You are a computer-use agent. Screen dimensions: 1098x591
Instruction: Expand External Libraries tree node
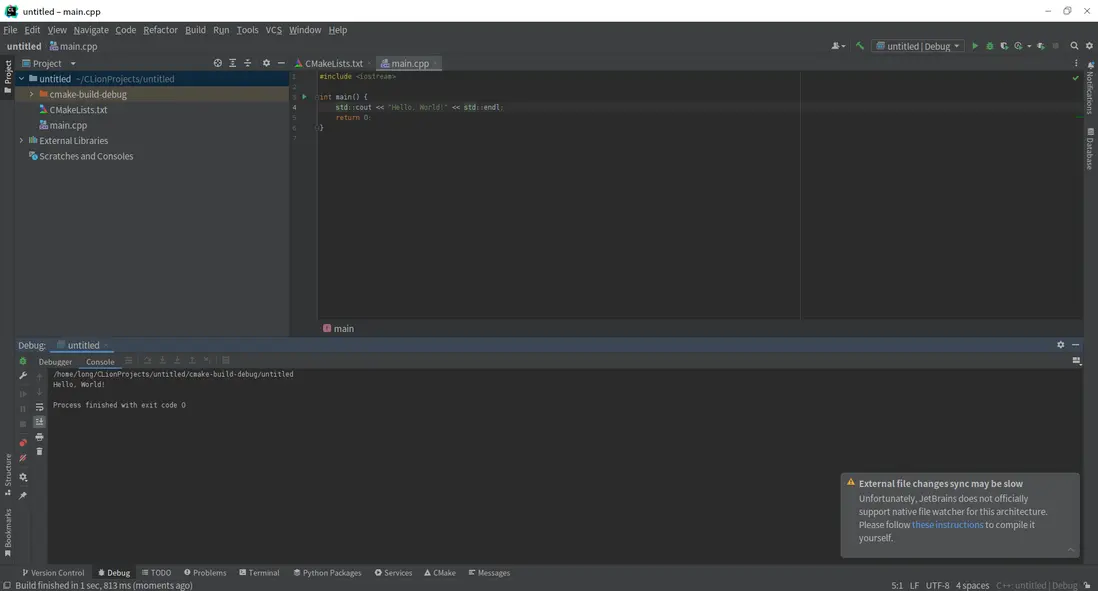coord(21,141)
